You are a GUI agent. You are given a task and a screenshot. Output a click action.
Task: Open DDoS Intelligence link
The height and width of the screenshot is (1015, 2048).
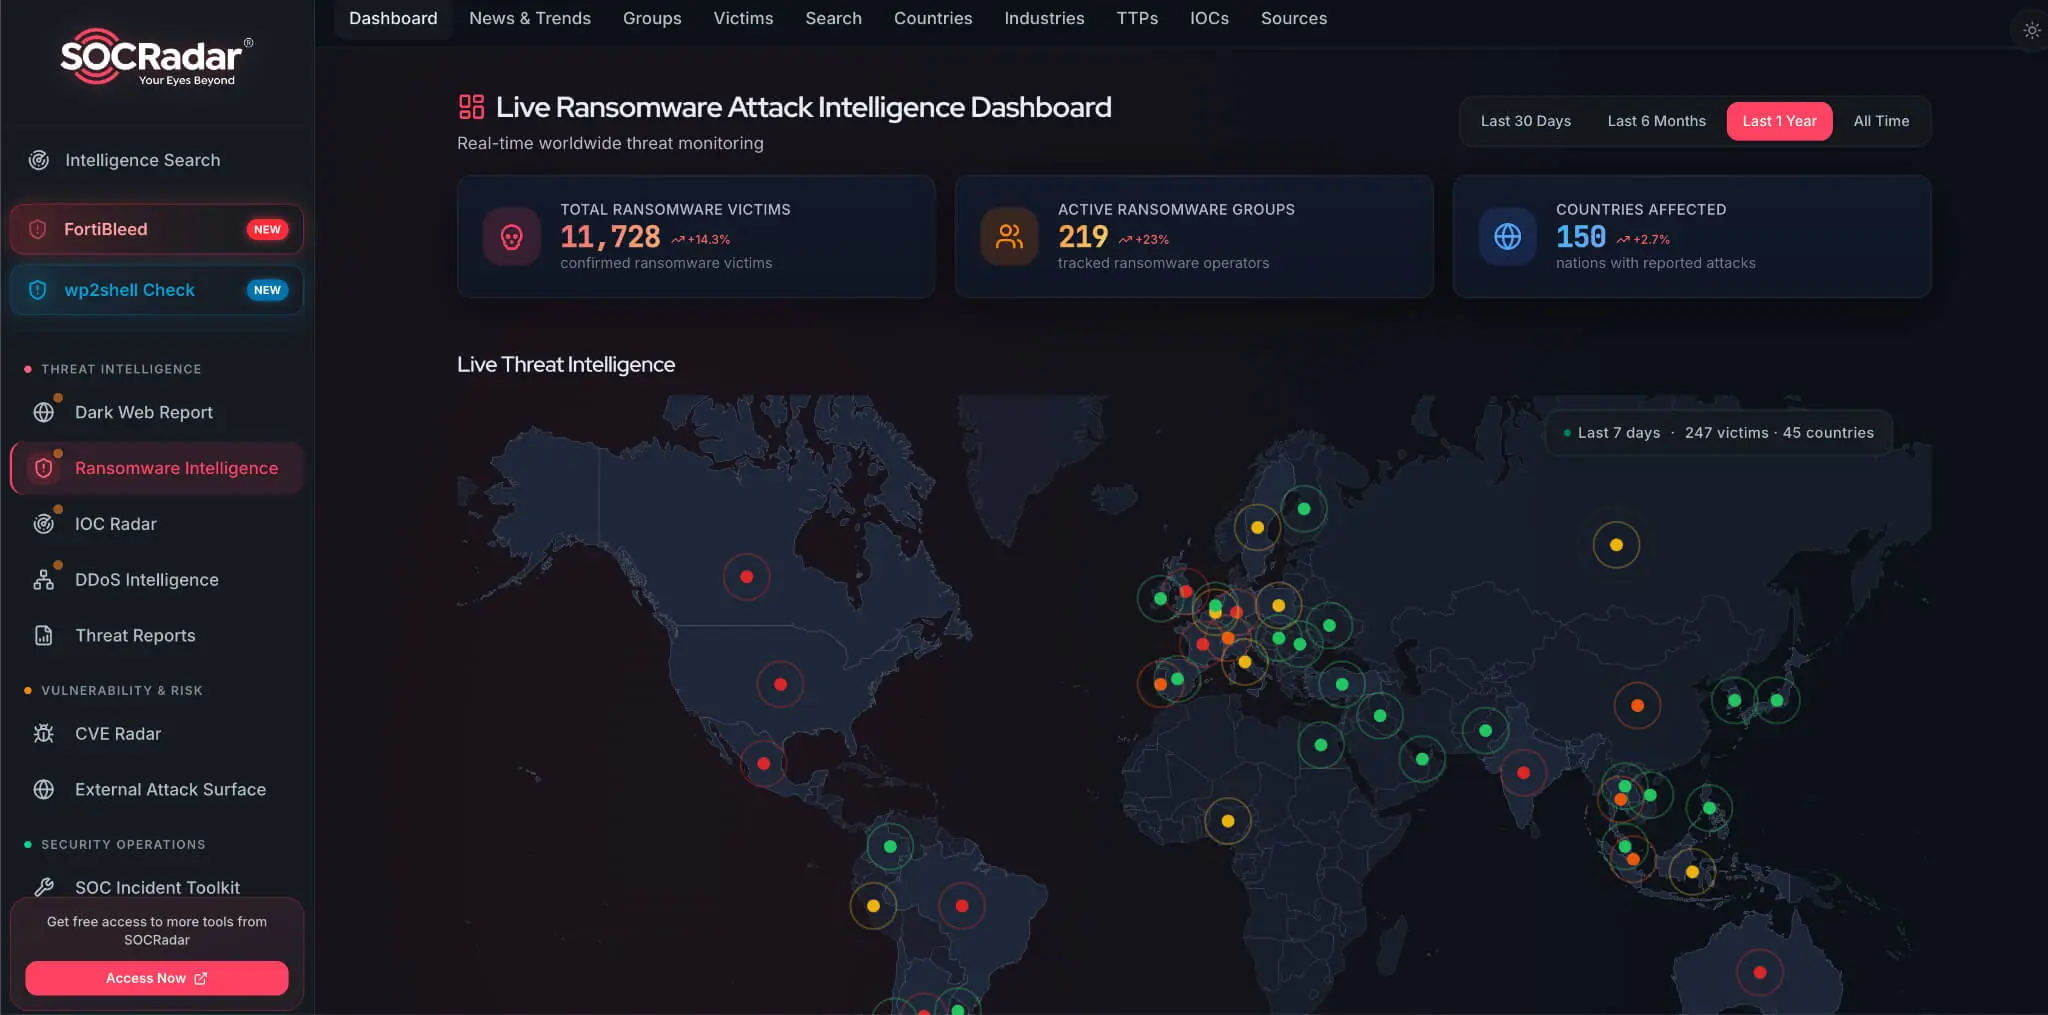point(157,580)
